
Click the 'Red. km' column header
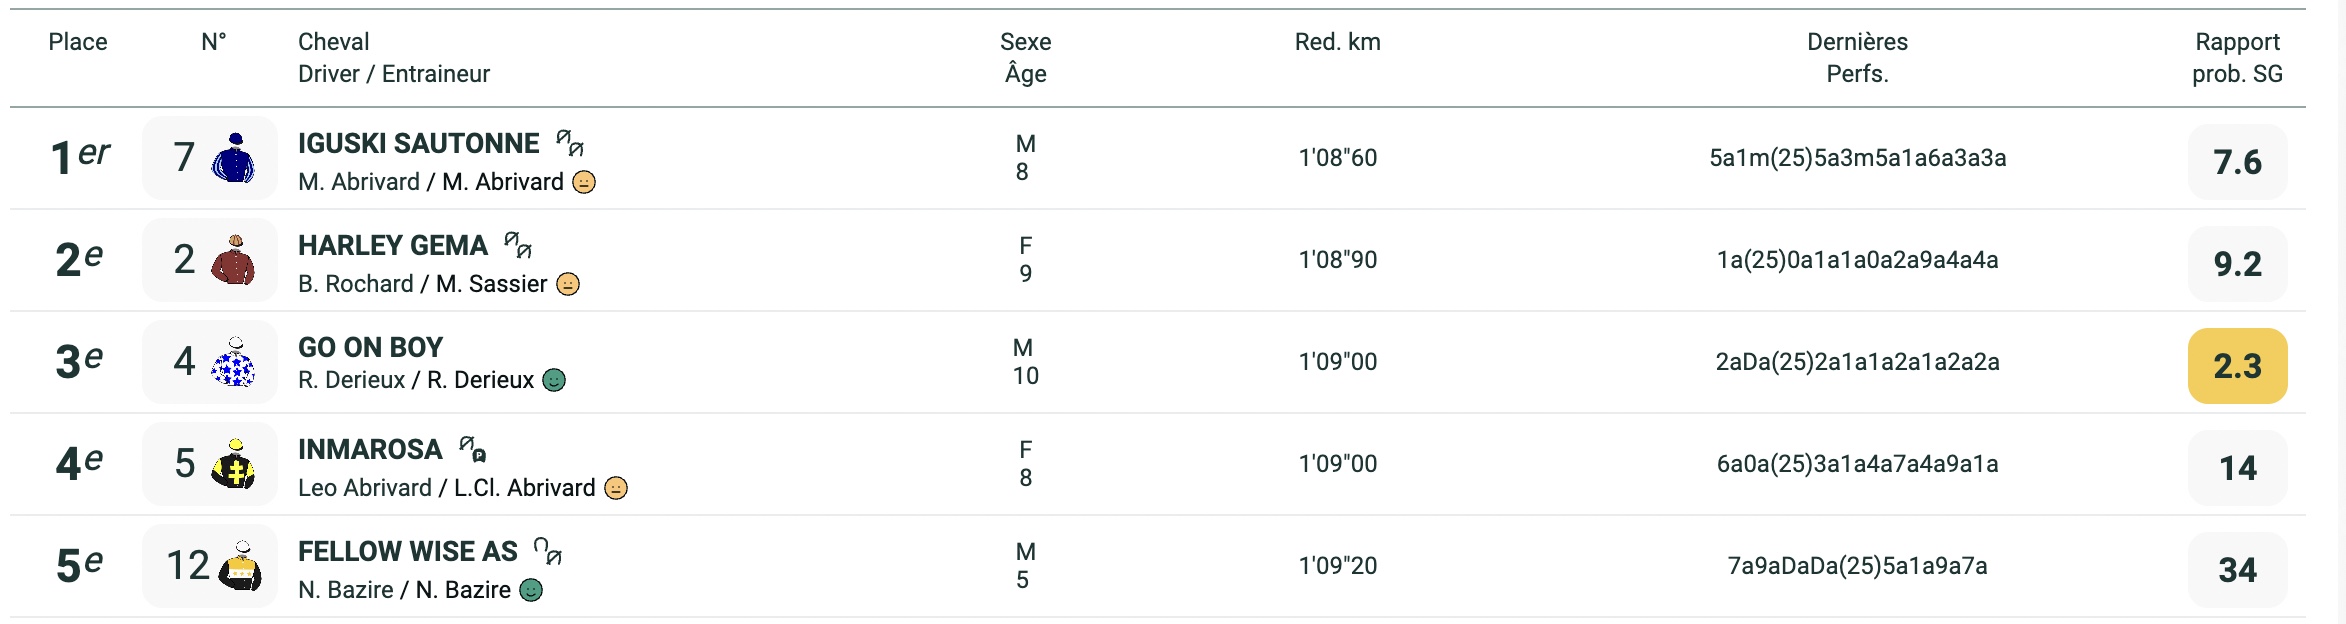pyautogui.click(x=1337, y=42)
